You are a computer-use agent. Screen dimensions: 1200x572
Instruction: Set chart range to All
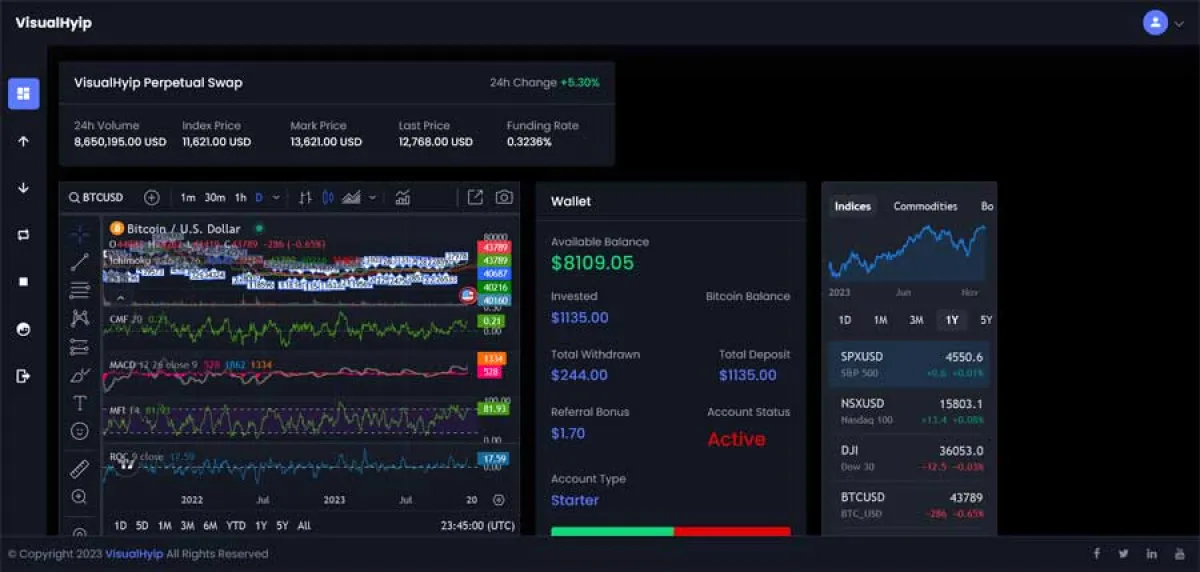click(x=304, y=525)
